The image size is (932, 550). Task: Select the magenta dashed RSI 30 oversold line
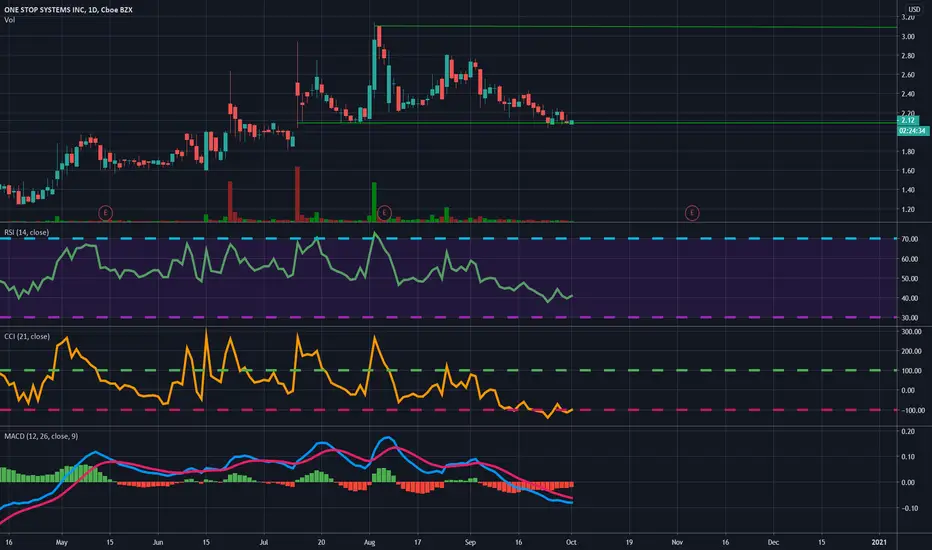click(x=448, y=318)
